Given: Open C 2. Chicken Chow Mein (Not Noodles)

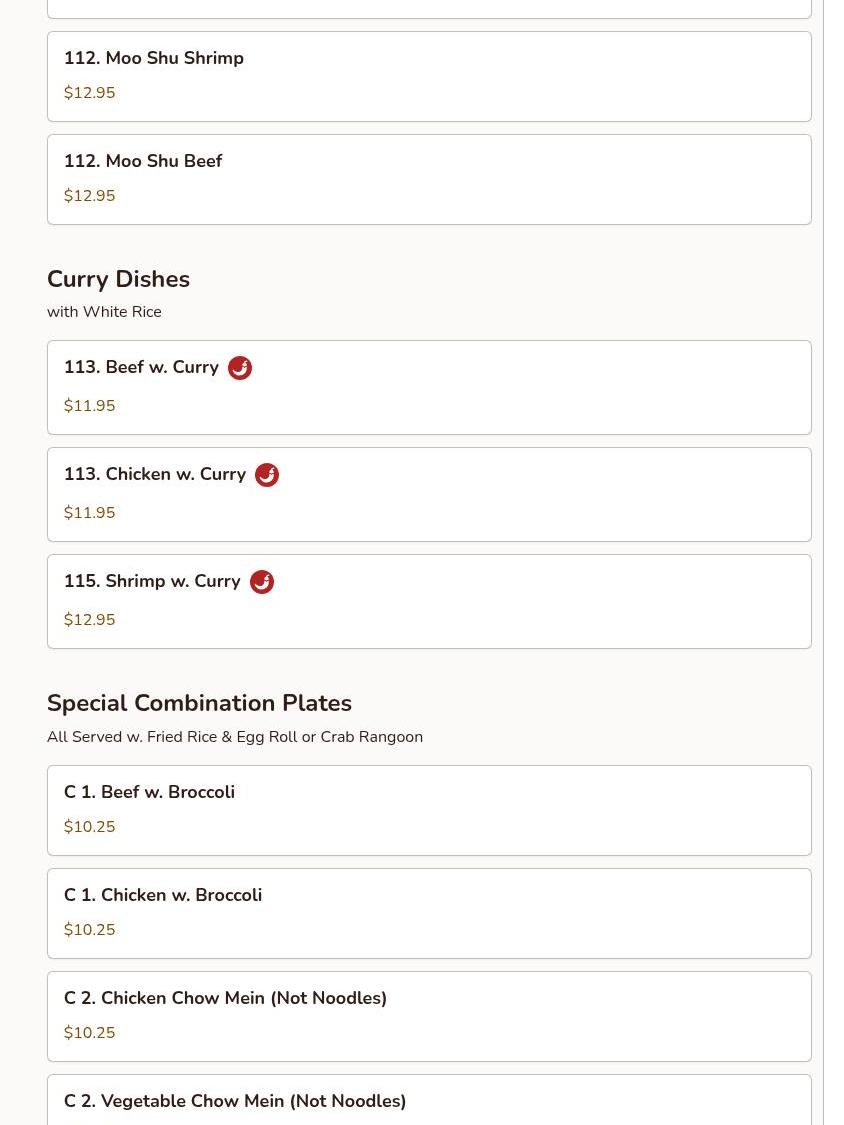Looking at the screenshot, I should [x=225, y=998].
